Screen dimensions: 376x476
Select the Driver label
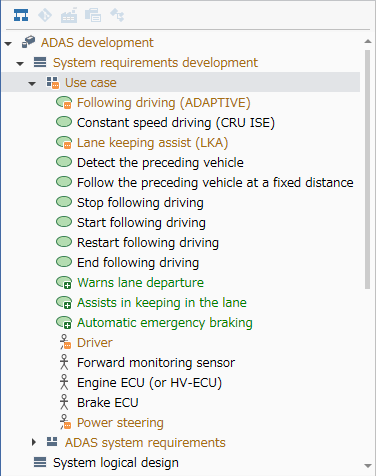tap(95, 343)
